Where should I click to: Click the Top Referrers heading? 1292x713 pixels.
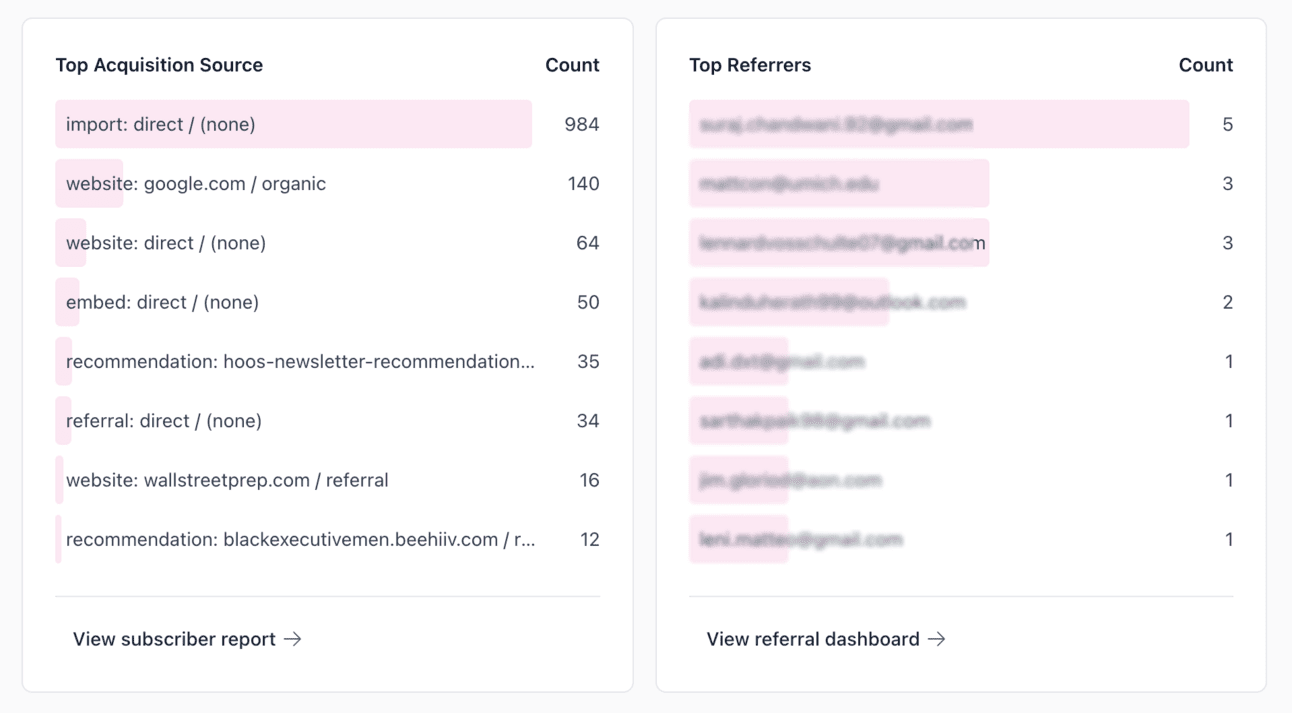click(750, 65)
